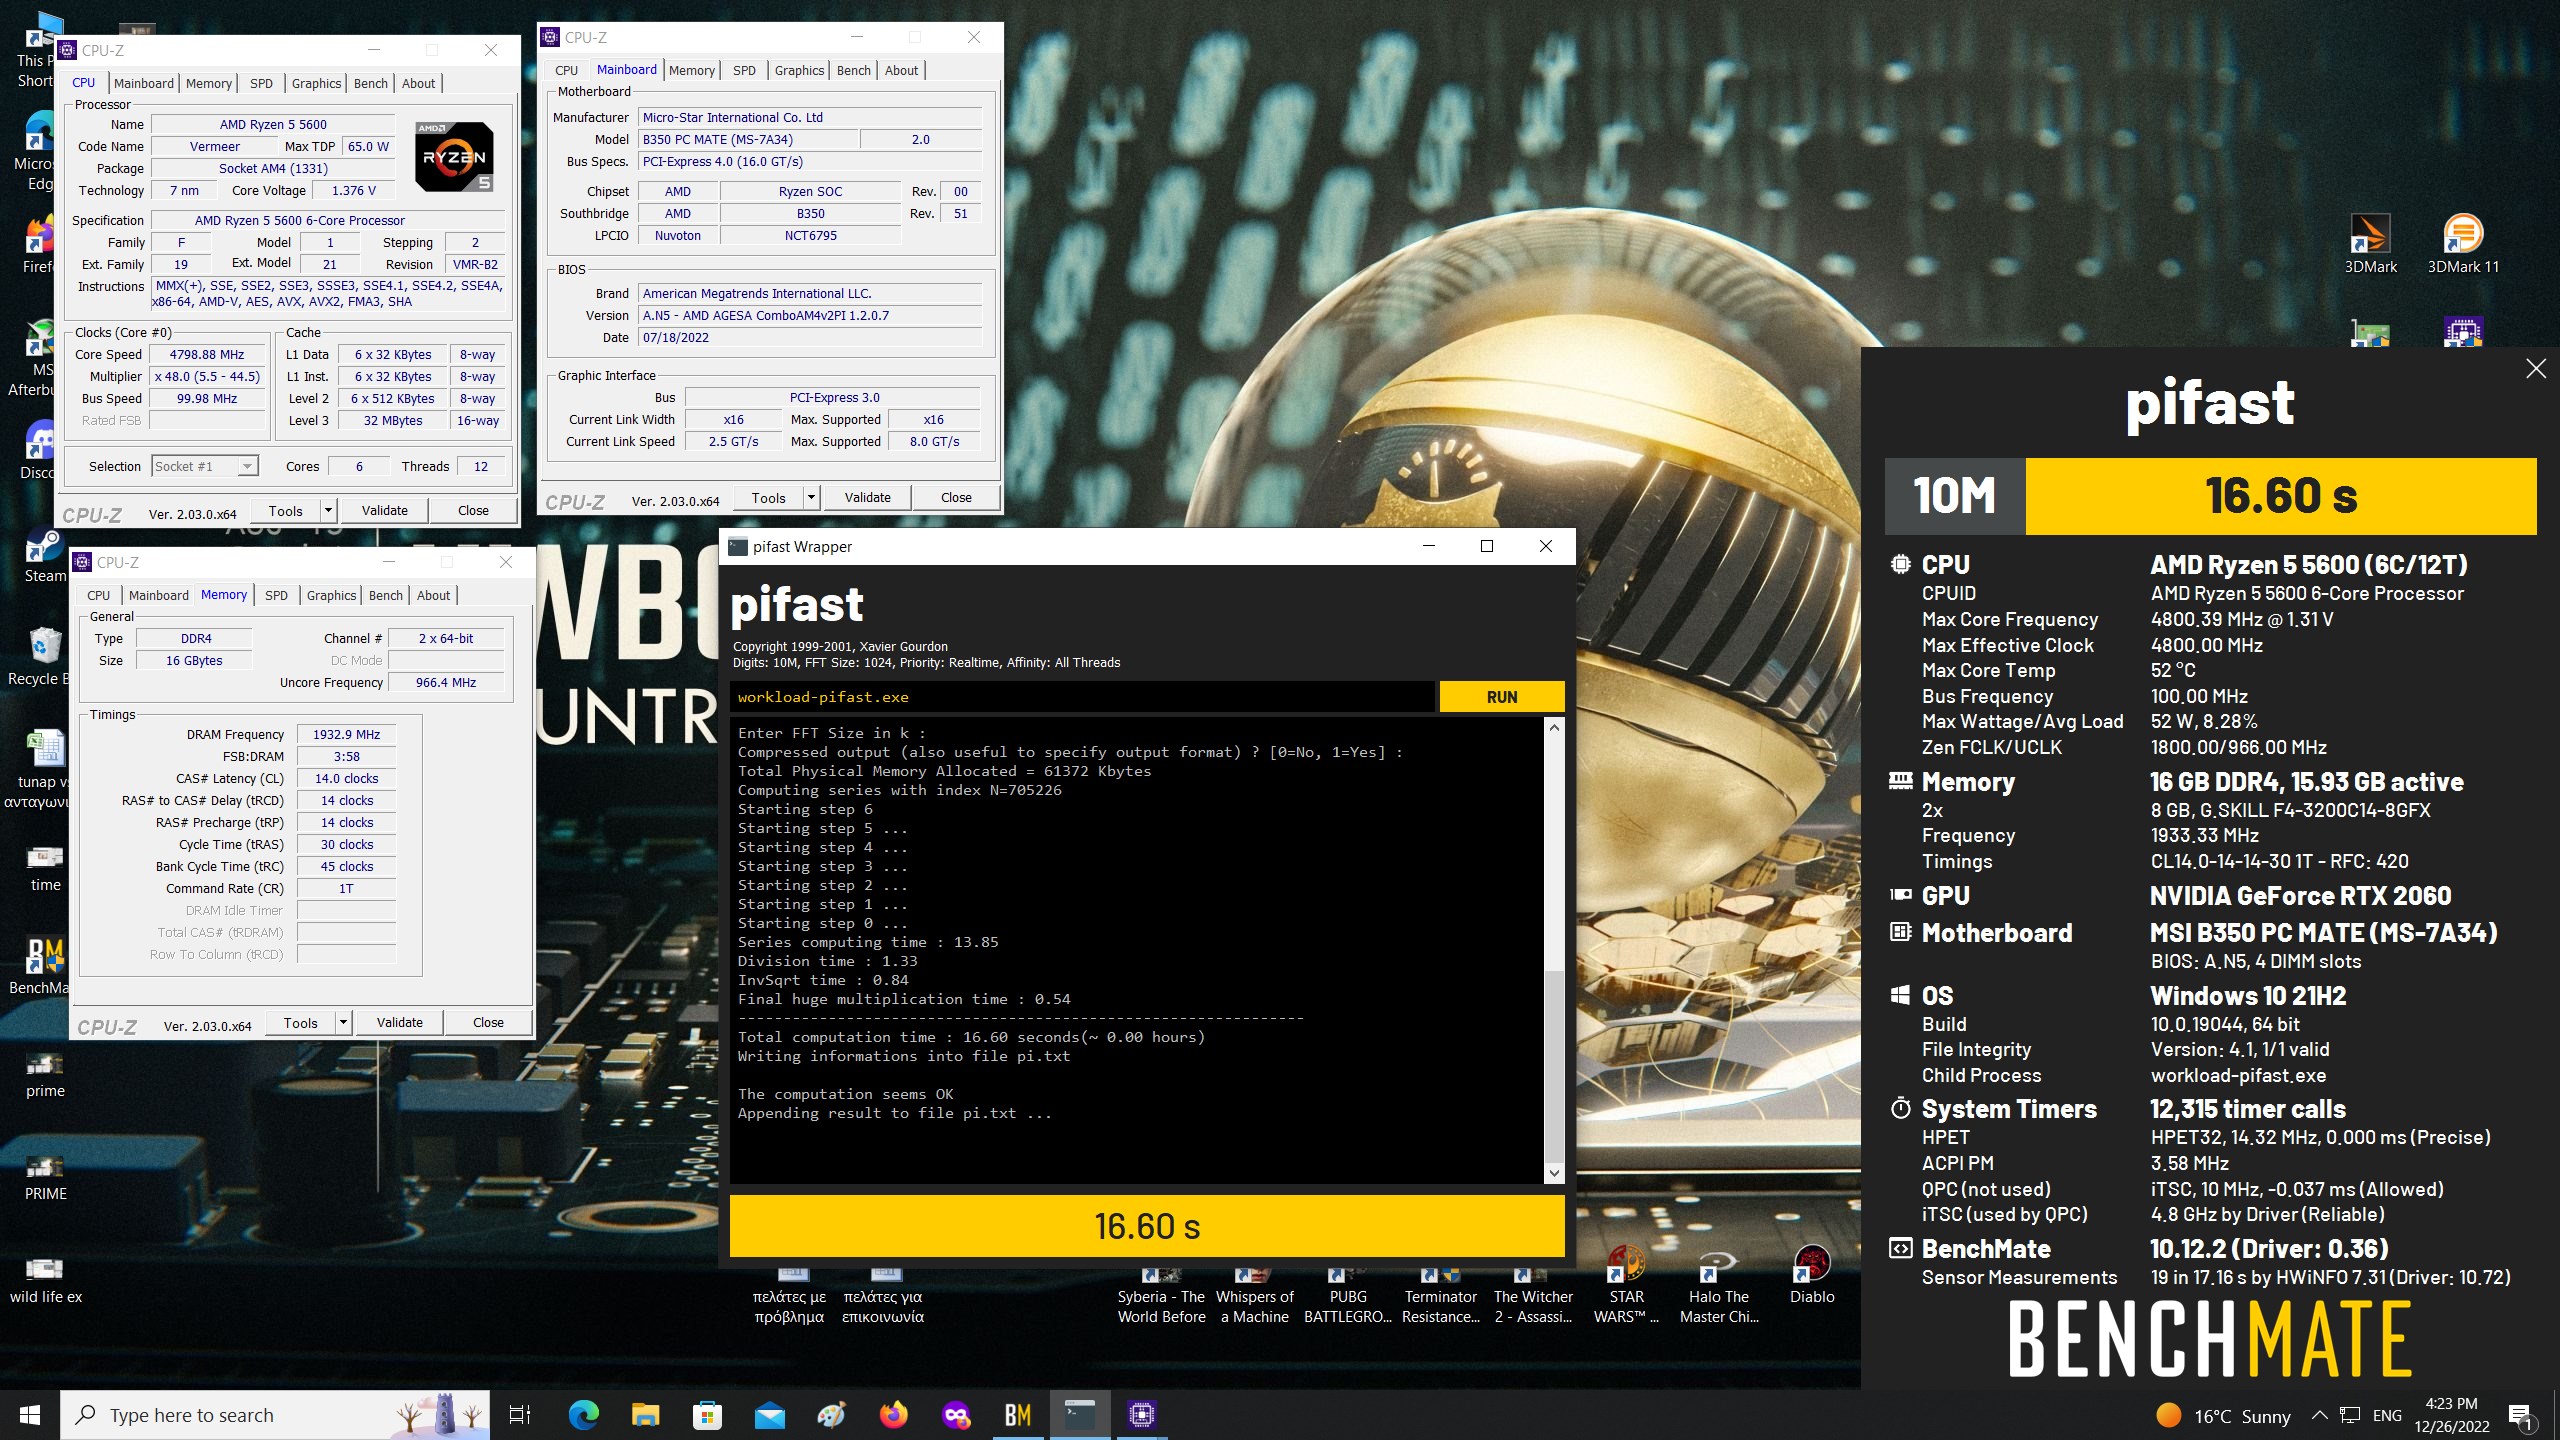Open the Paint app in taskbar

tap(832, 1415)
